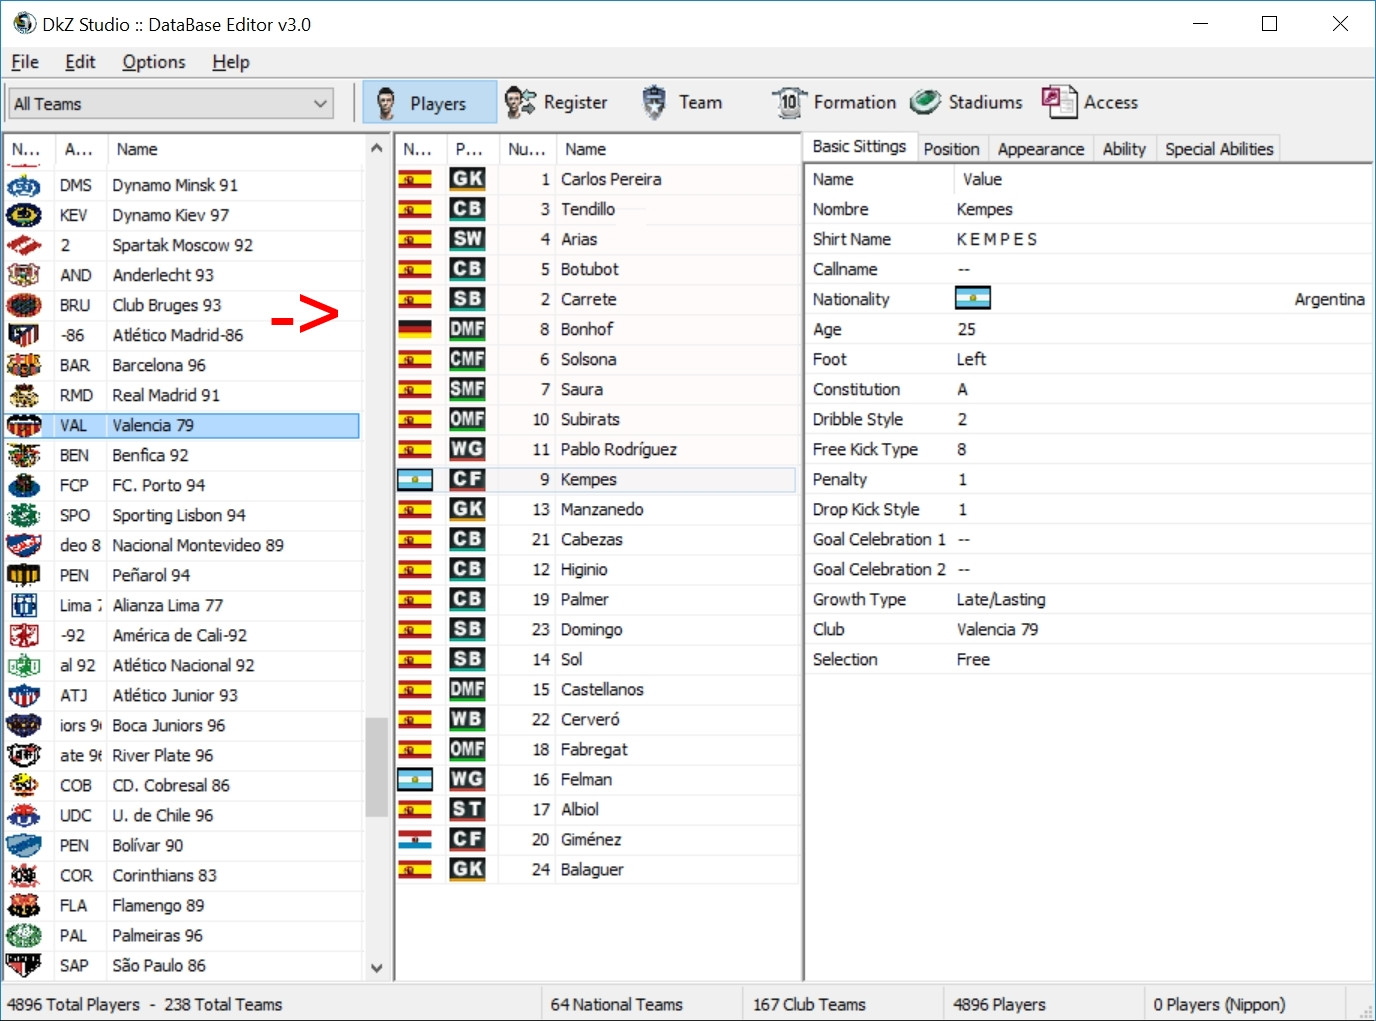Click the Anderlecht 93 club crest
The height and width of the screenshot is (1021, 1376).
pyautogui.click(x=24, y=275)
